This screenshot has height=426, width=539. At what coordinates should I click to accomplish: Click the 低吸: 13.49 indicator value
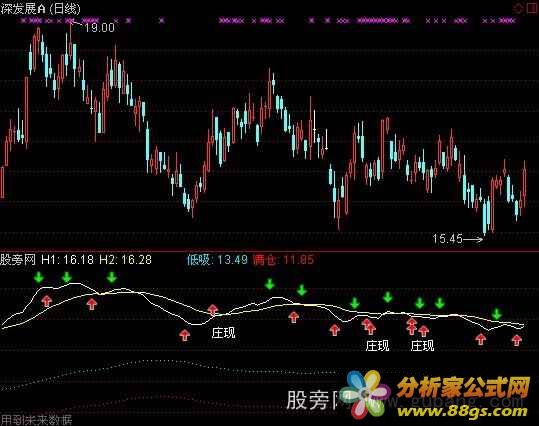pyautogui.click(x=217, y=260)
